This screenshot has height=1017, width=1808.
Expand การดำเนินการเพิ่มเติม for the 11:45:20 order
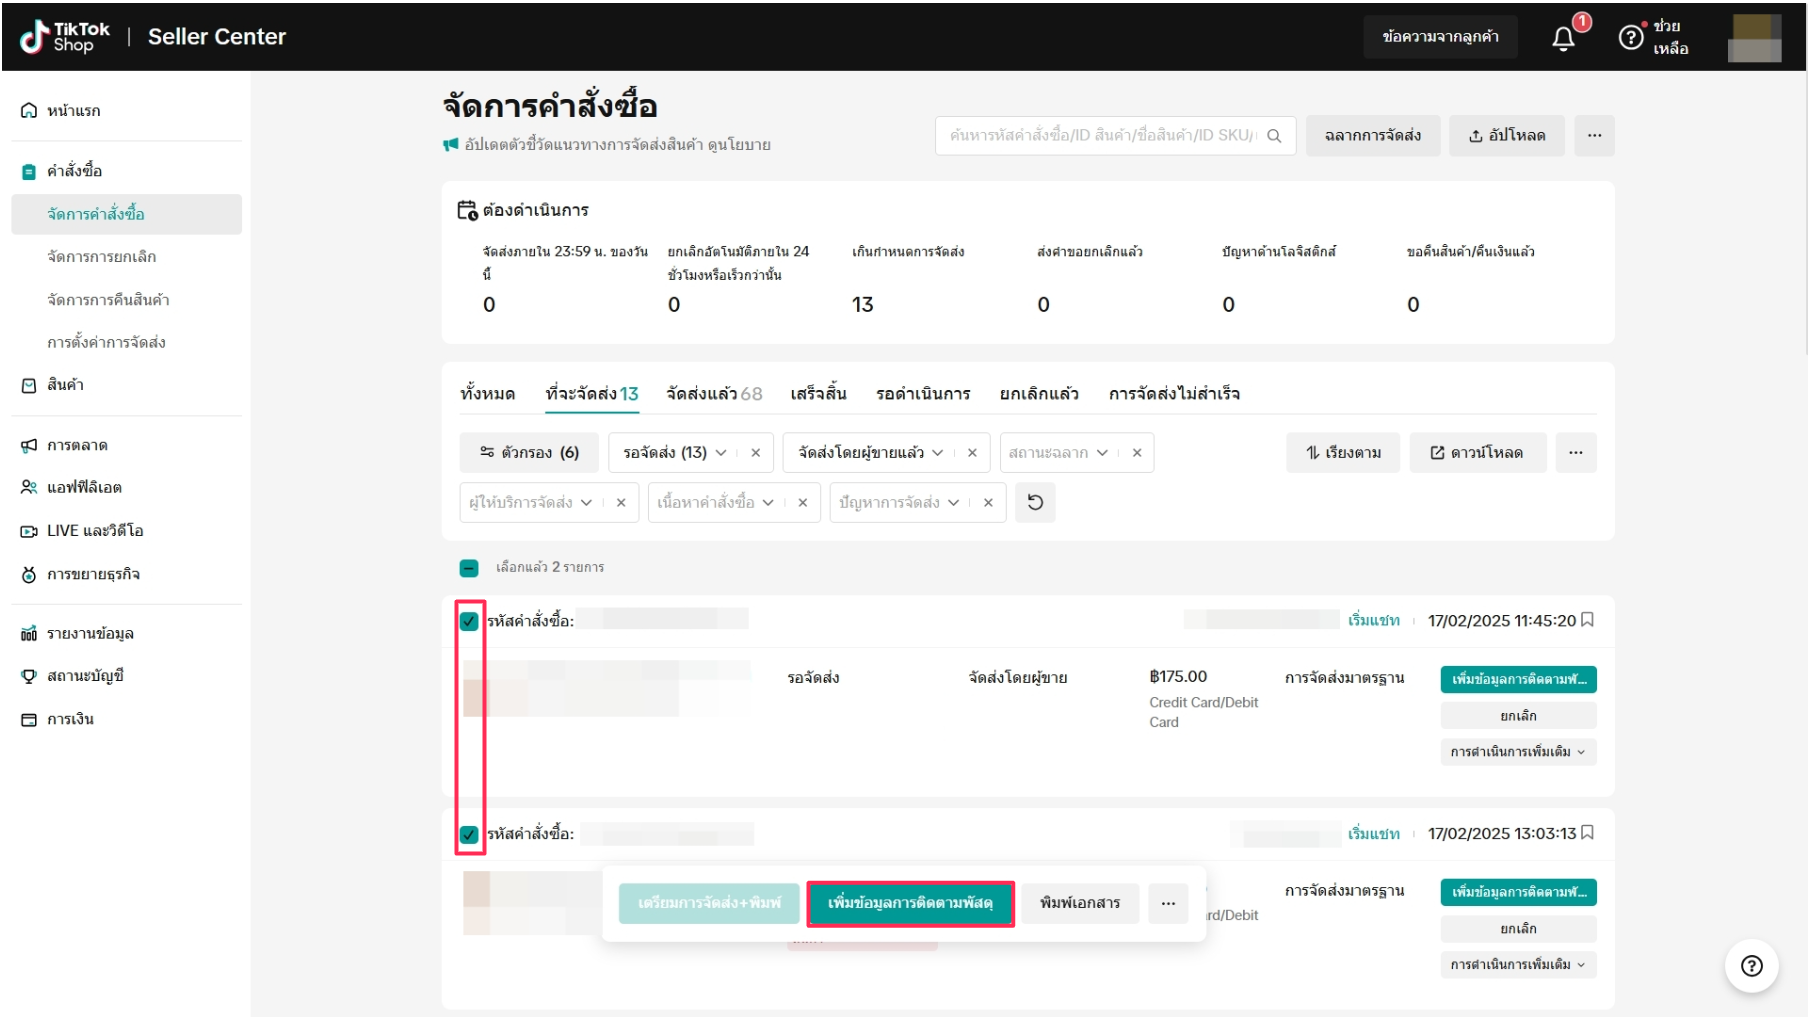(1518, 752)
